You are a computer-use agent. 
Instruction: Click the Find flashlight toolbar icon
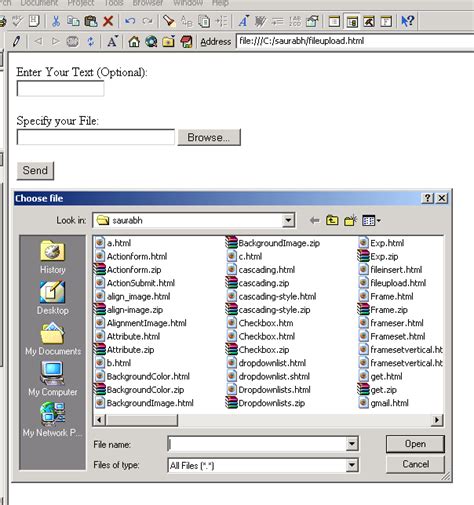tap(169, 21)
